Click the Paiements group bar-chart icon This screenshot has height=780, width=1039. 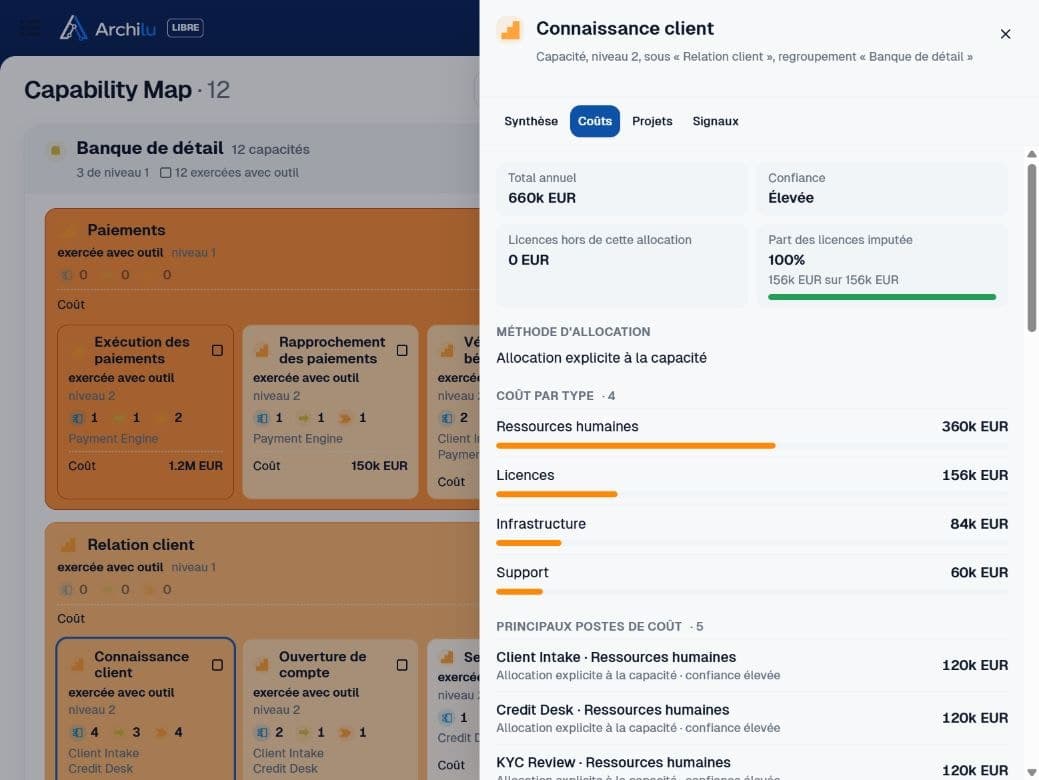[68, 230]
